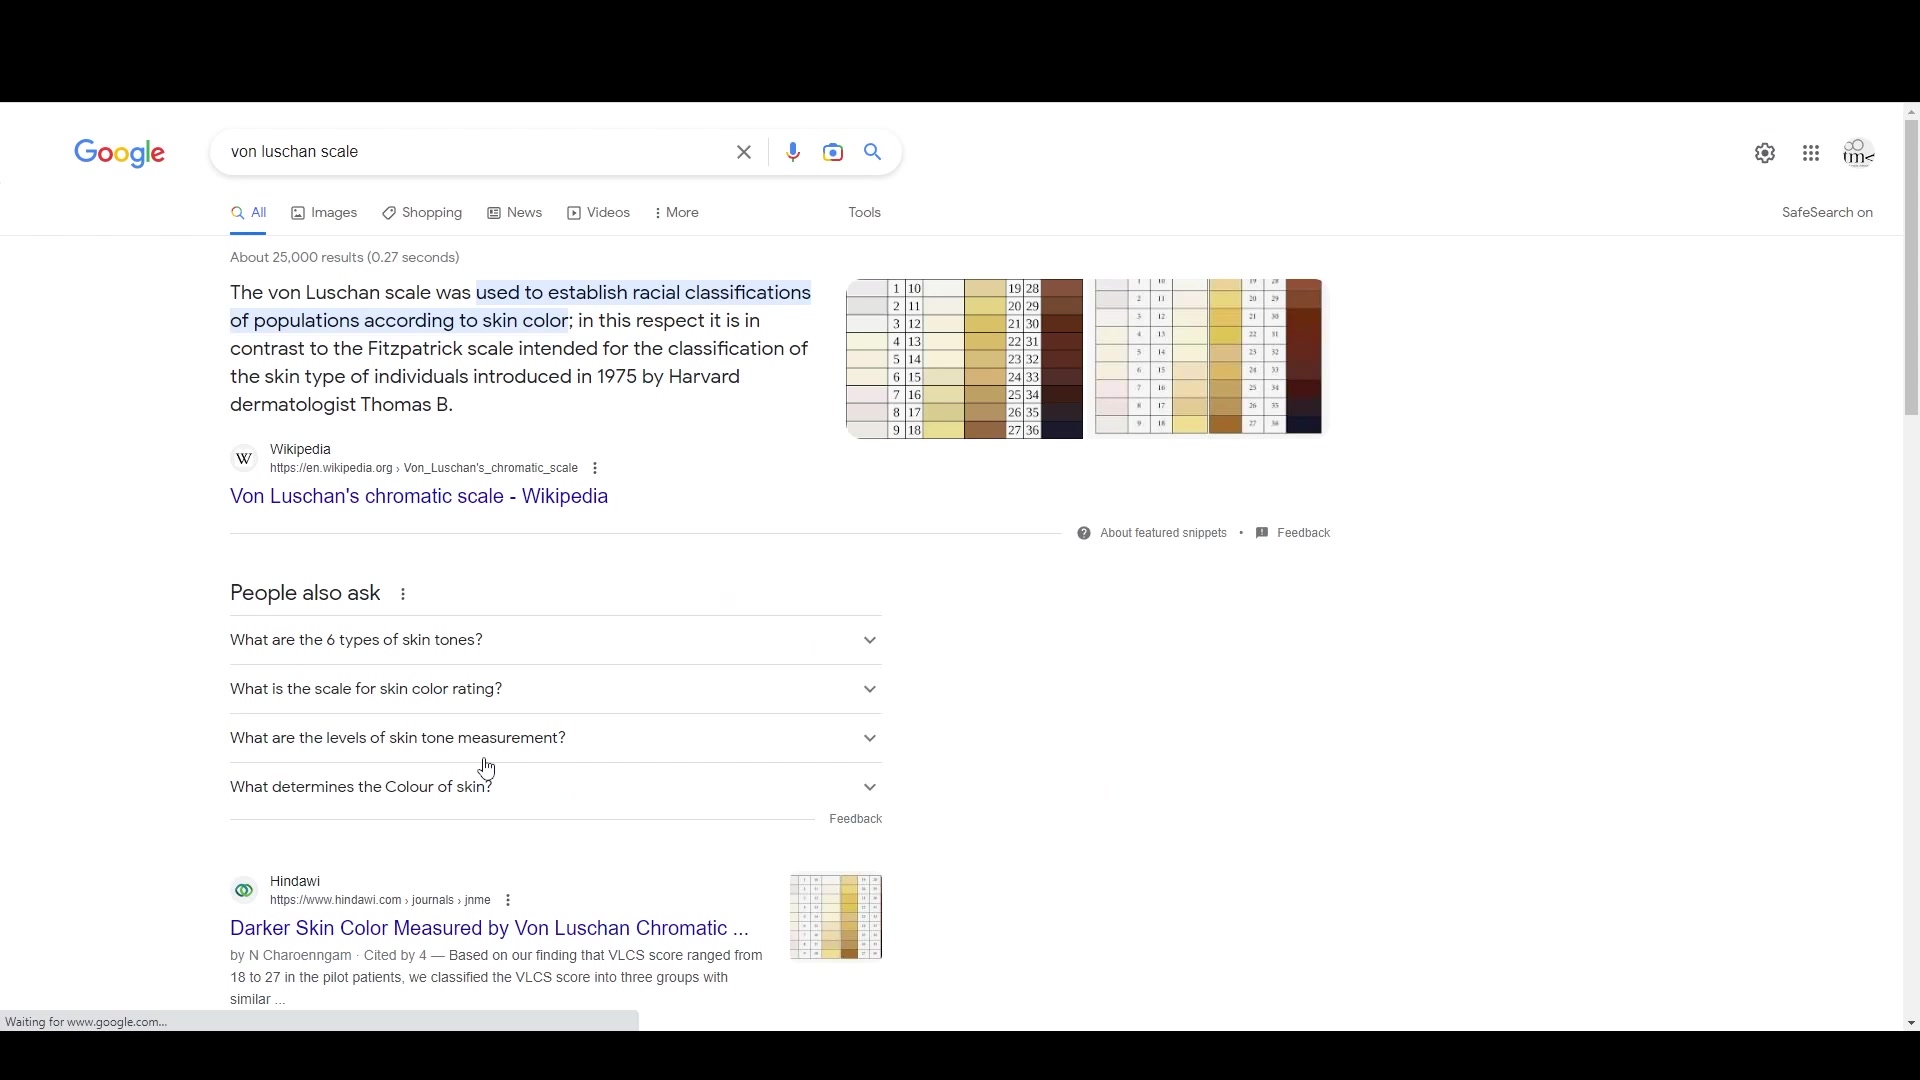Open options for the Hindawi result

(508, 900)
